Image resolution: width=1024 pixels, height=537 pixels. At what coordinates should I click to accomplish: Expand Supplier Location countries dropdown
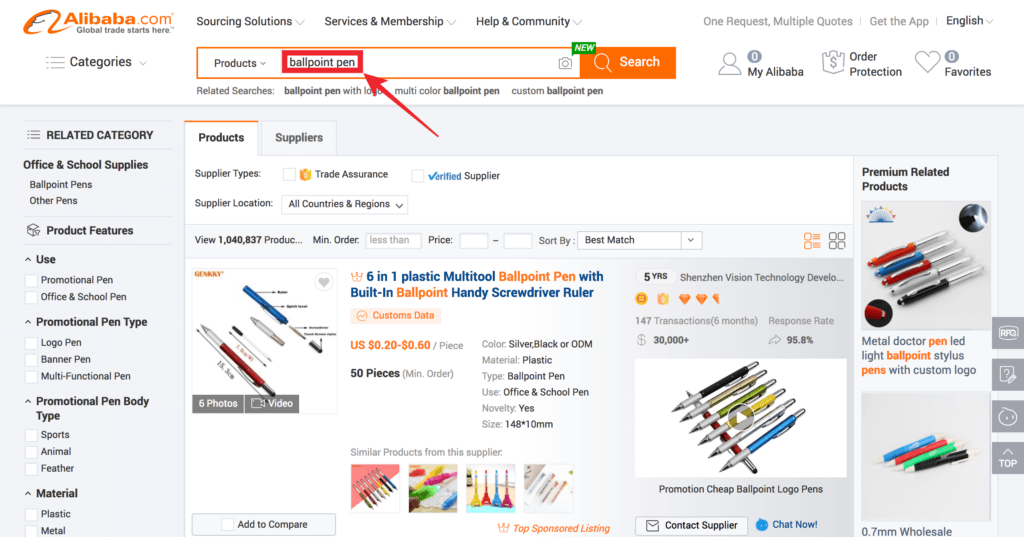pos(345,204)
